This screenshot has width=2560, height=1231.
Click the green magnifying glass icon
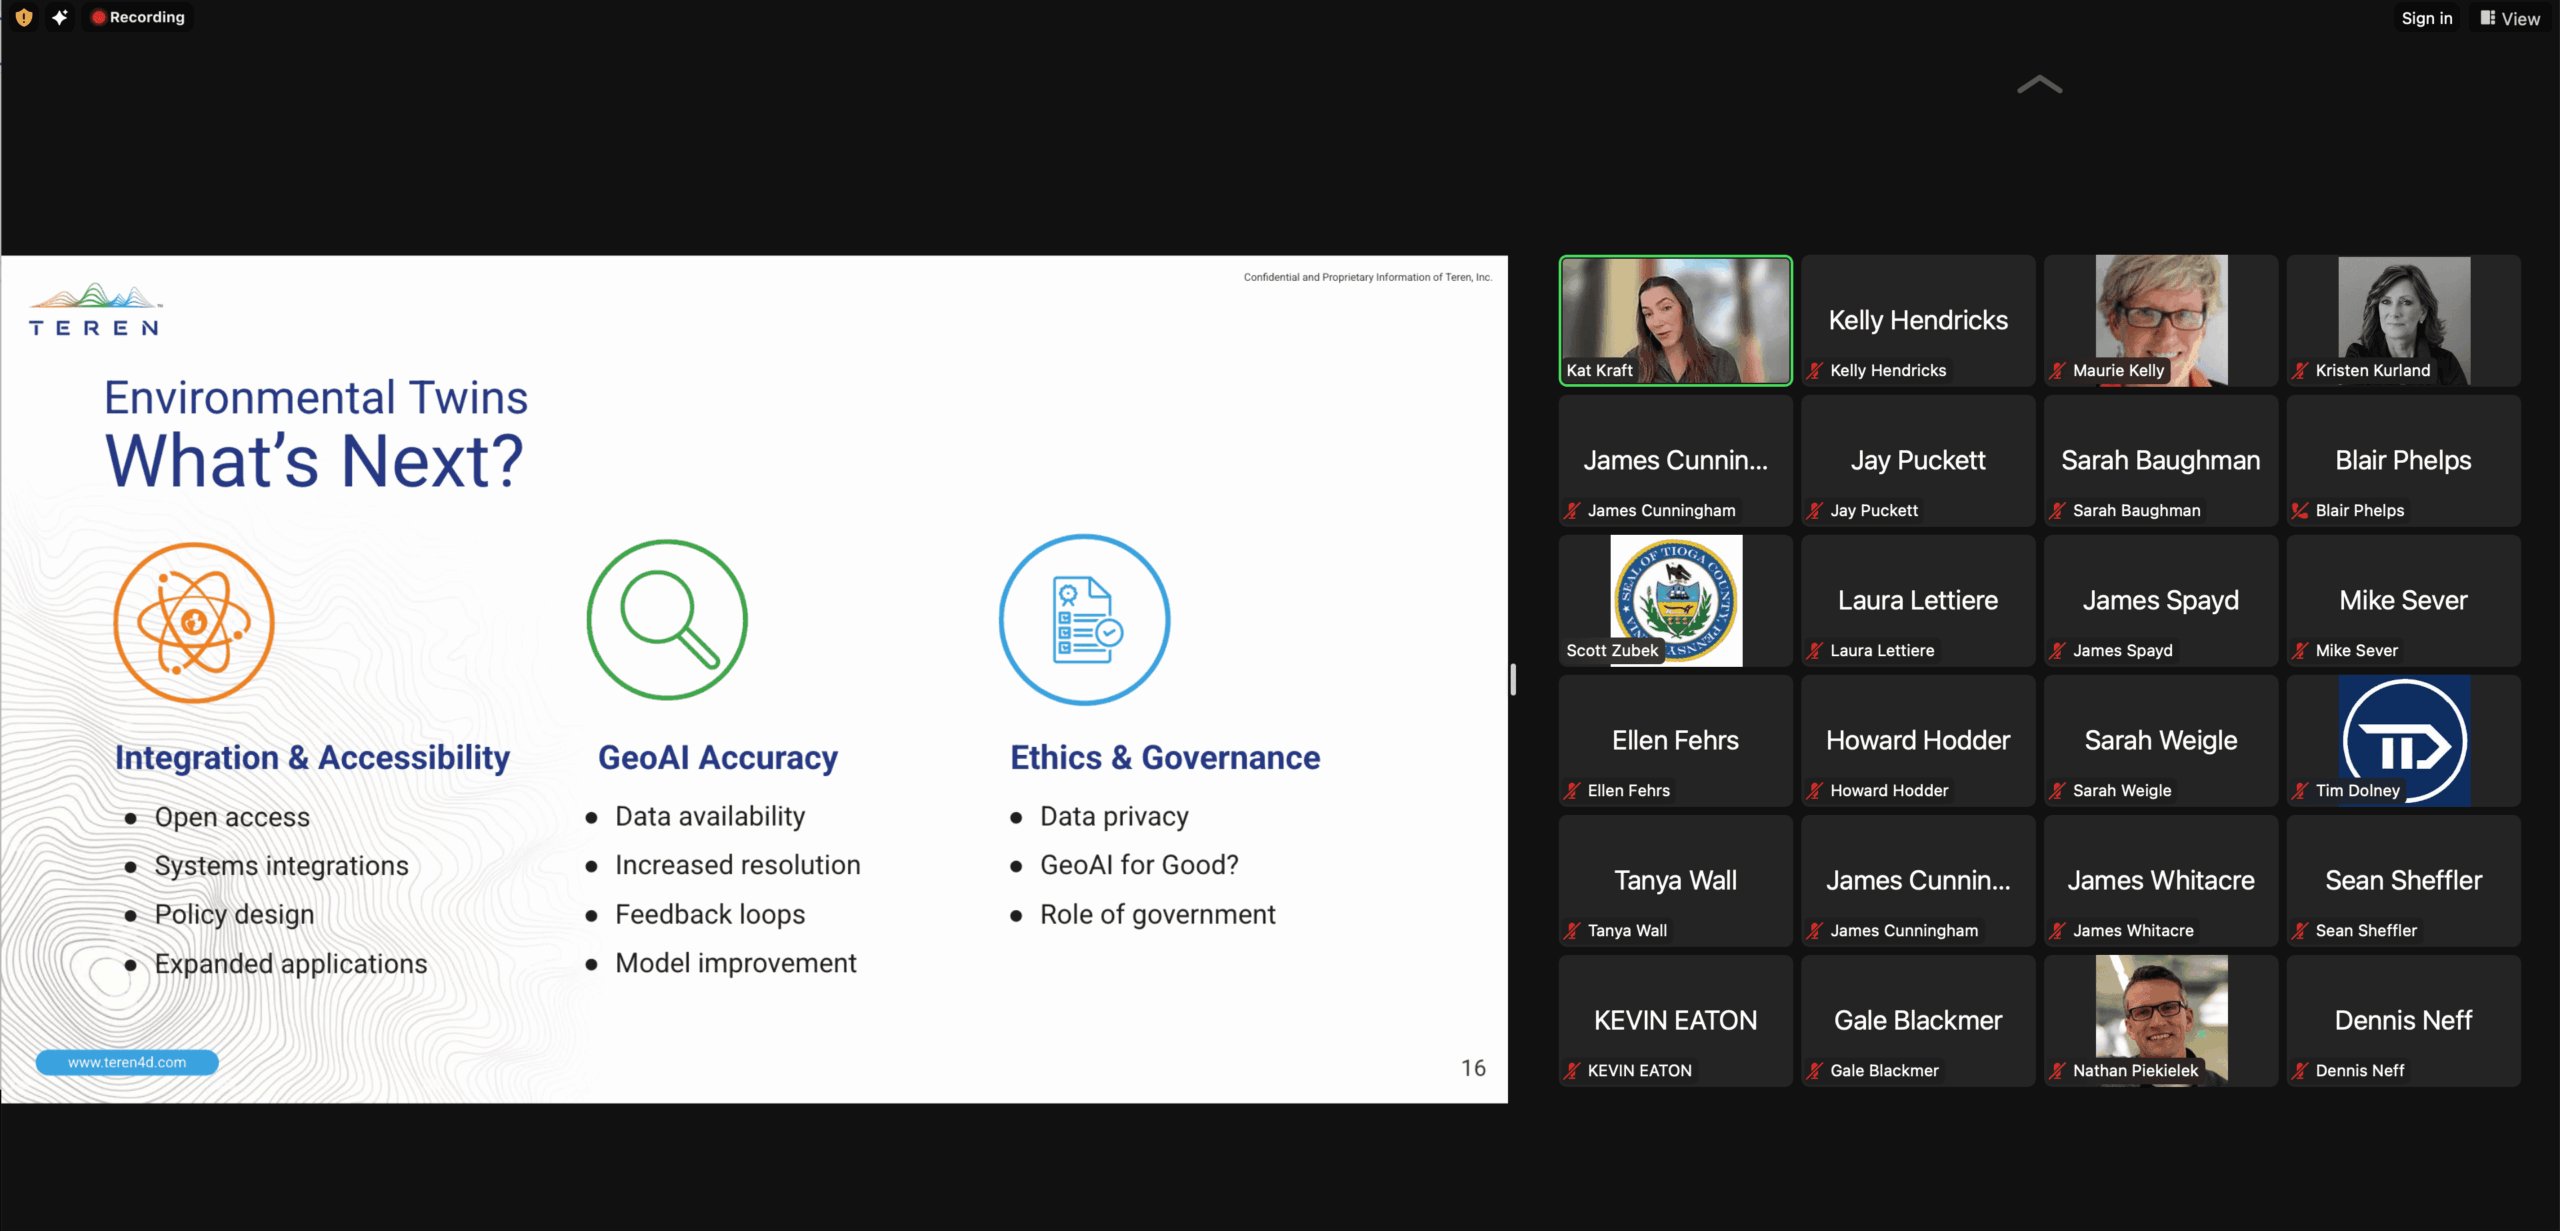tap(667, 619)
